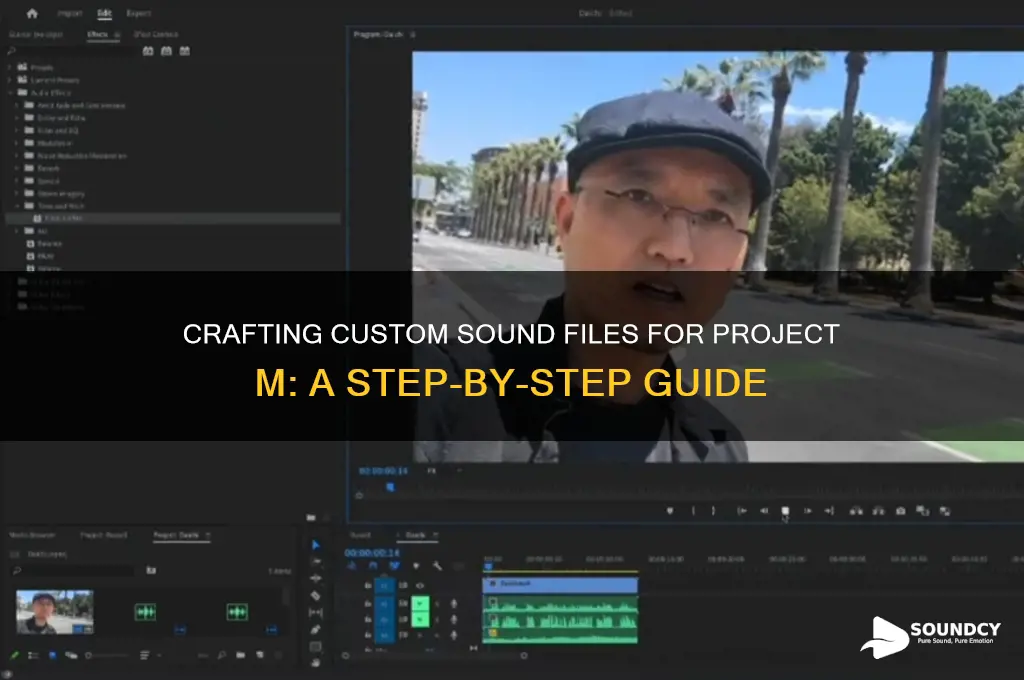Go to Out point
This screenshot has width=1024, height=680.
point(829,511)
